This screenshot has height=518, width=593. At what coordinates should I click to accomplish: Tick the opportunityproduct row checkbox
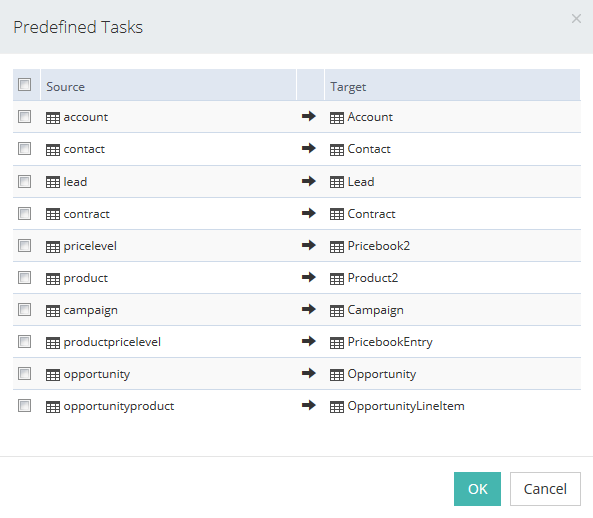[x=25, y=406]
